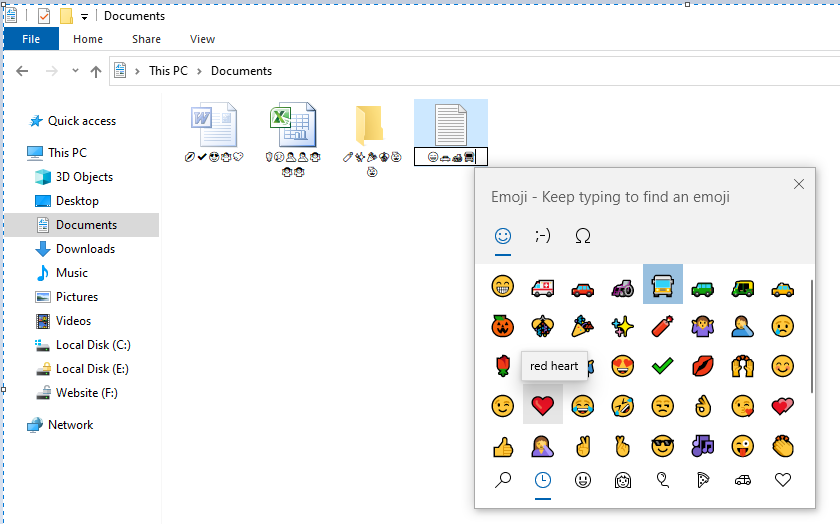Viewport: 840px width, 524px height.
Task: Expand Quick Access toolbar customize dropdown
Action: point(84,17)
